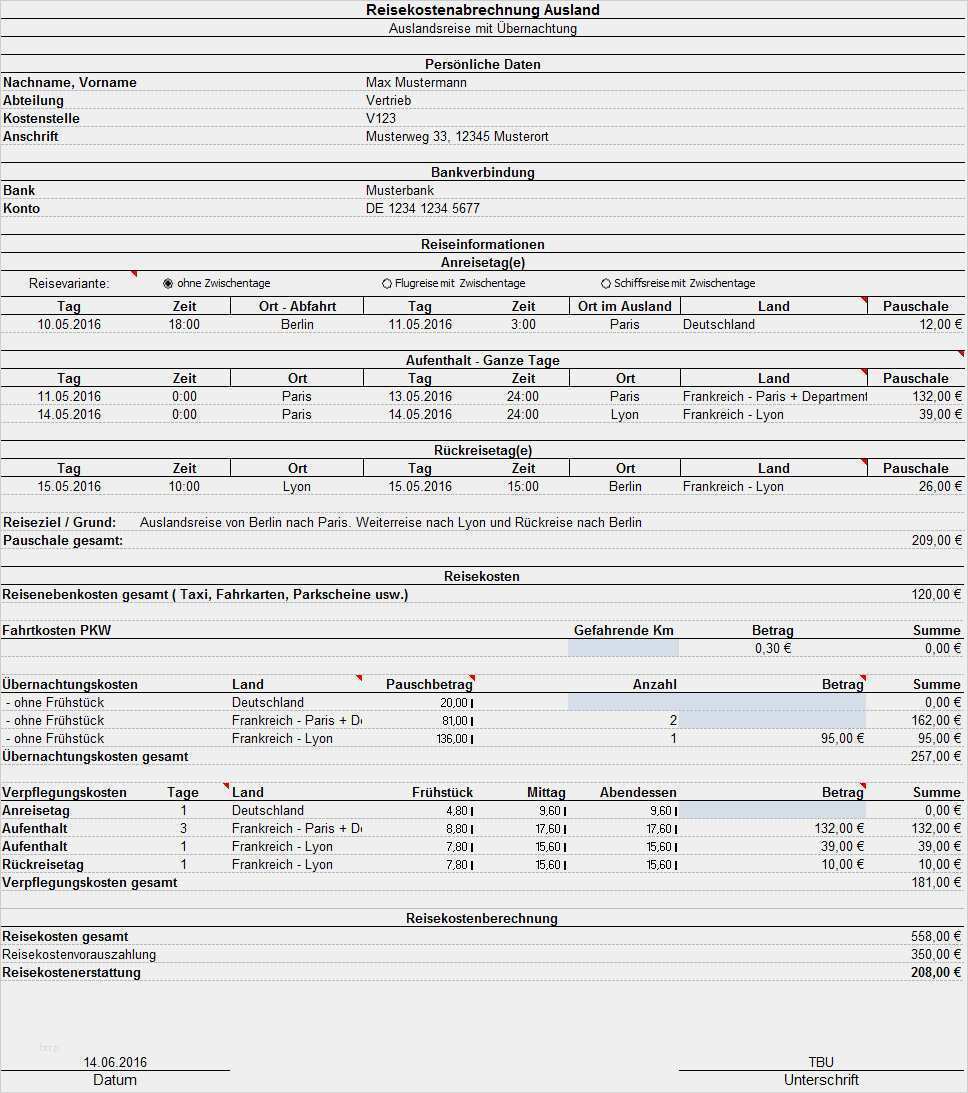Click the Reisenebenkosten amount 120,00 €
The image size is (968, 1093).
[x=936, y=594]
